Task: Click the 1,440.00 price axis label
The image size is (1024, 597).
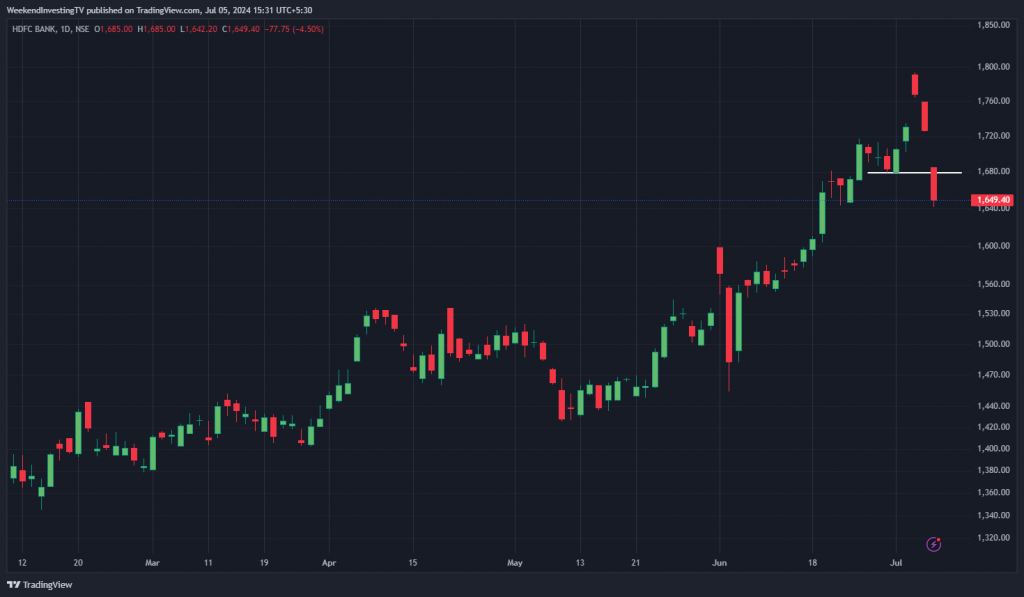Action: coord(993,406)
